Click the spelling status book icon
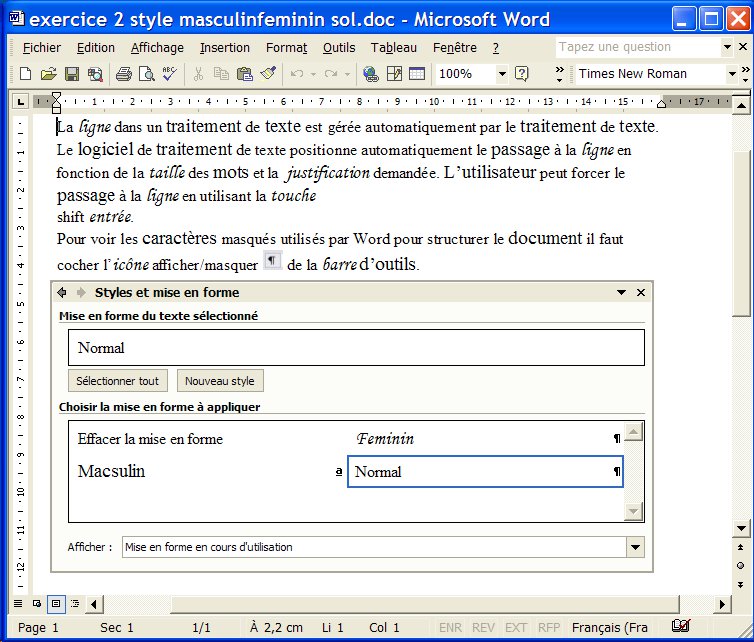Image resolution: width=754 pixels, height=642 pixels. 680,626
